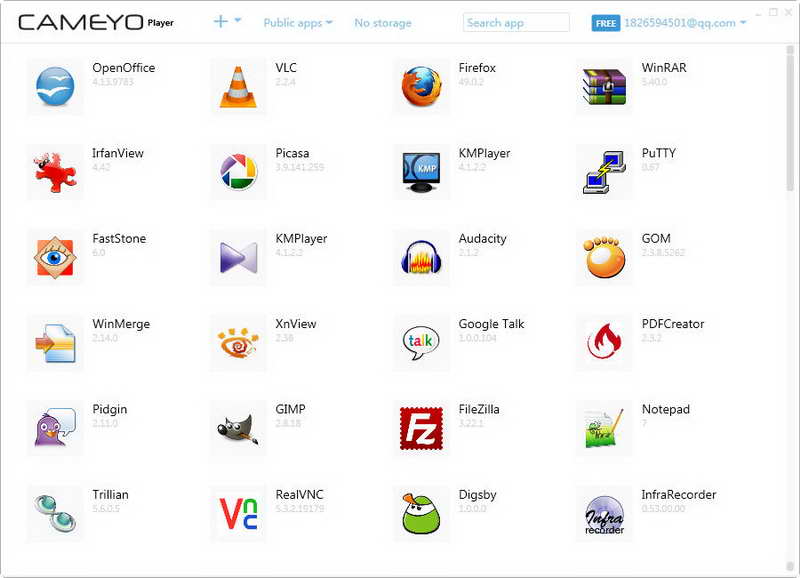Select the Firefox app icon
The height and width of the screenshot is (578, 800).
[421, 86]
